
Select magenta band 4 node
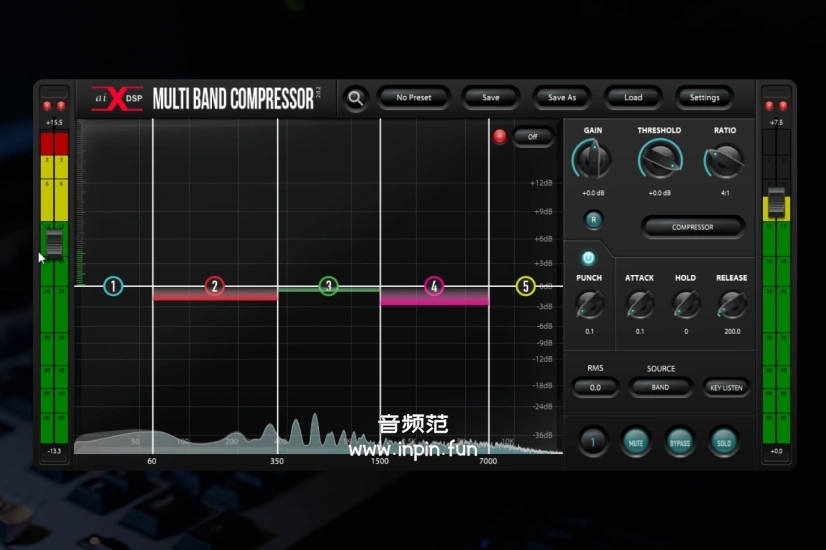tap(434, 286)
